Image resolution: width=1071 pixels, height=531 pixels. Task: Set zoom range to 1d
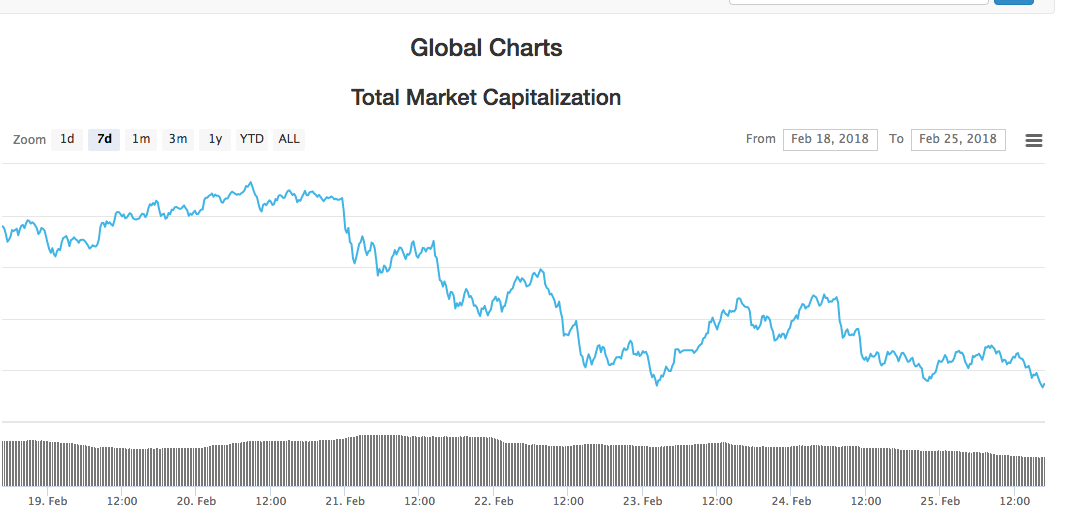point(67,139)
